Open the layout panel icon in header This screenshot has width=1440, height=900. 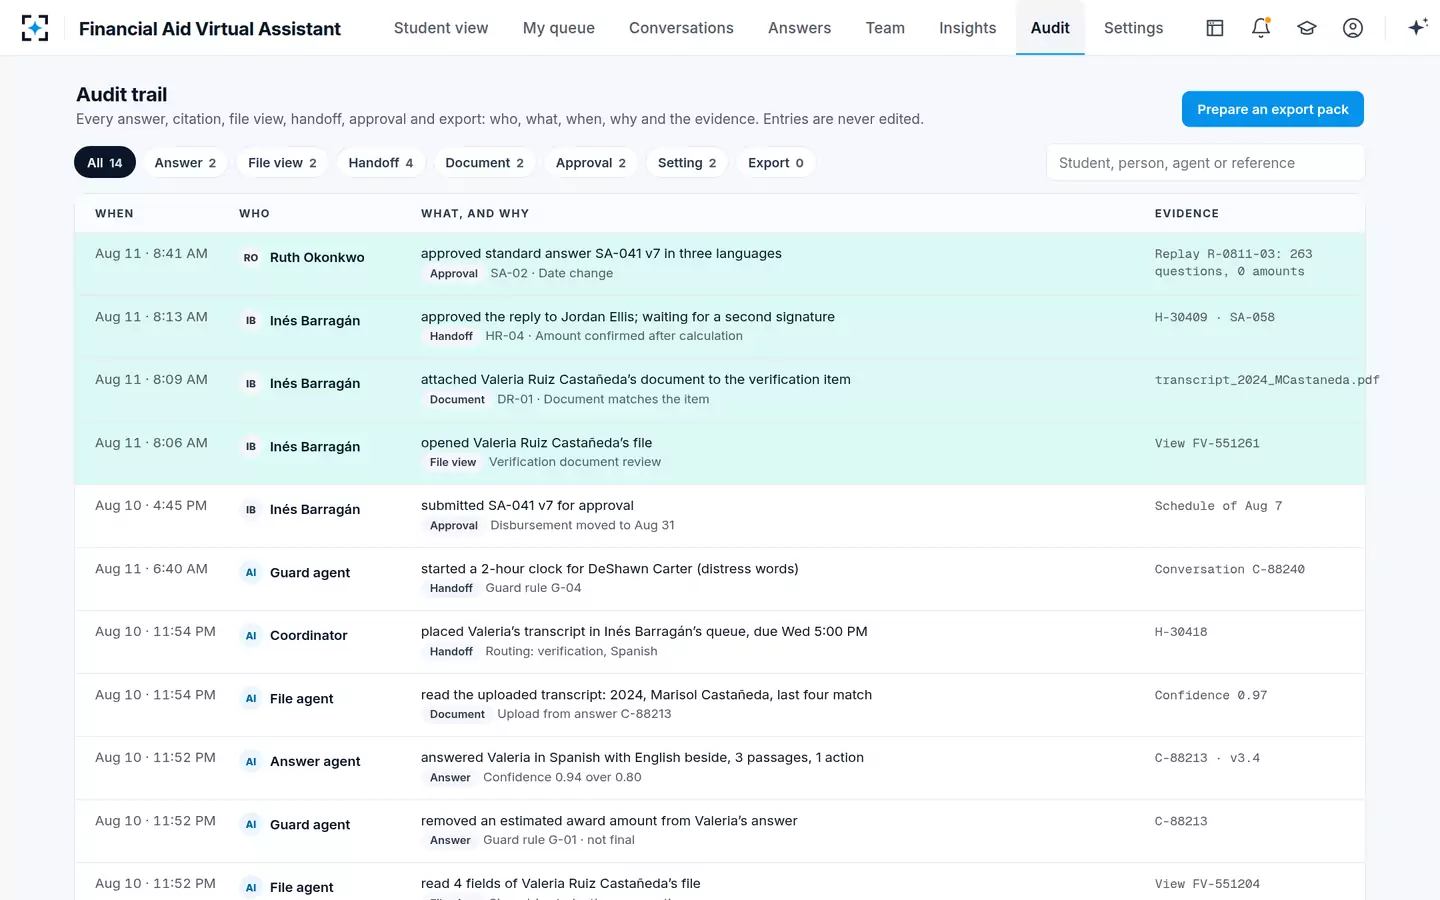point(1215,28)
